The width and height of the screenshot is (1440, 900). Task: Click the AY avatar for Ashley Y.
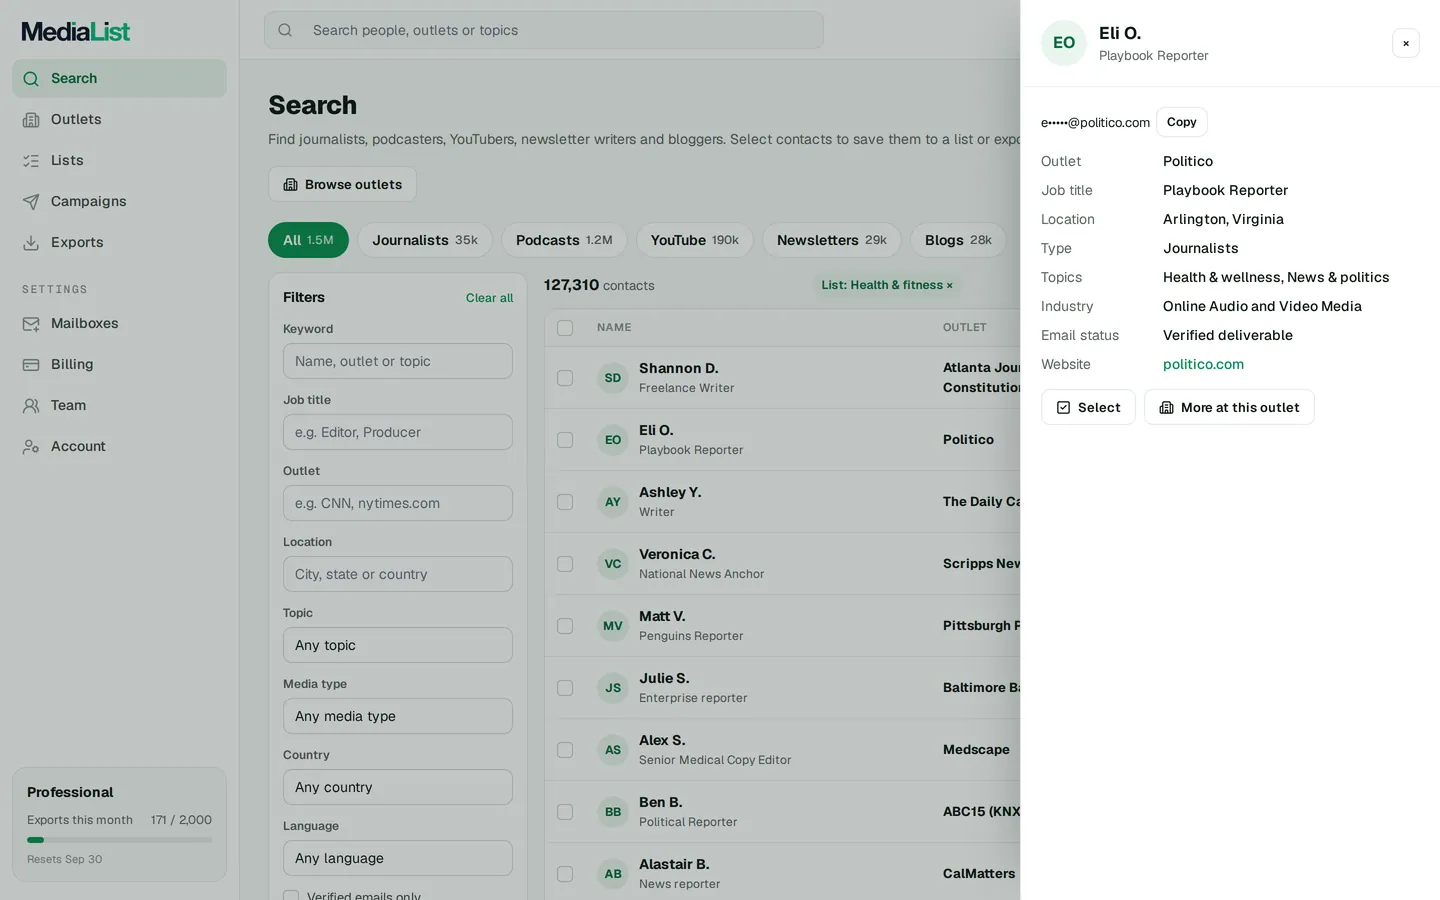pos(613,502)
